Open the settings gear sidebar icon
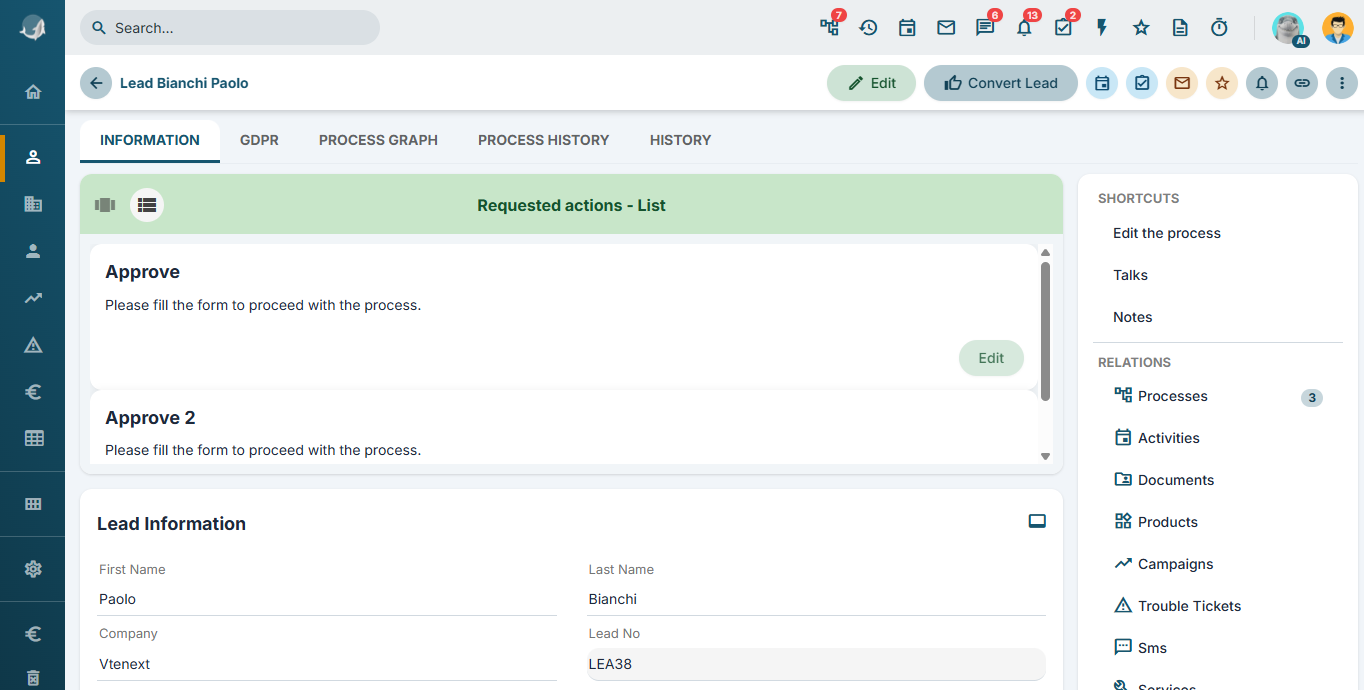This screenshot has height=690, width=1364. point(33,569)
